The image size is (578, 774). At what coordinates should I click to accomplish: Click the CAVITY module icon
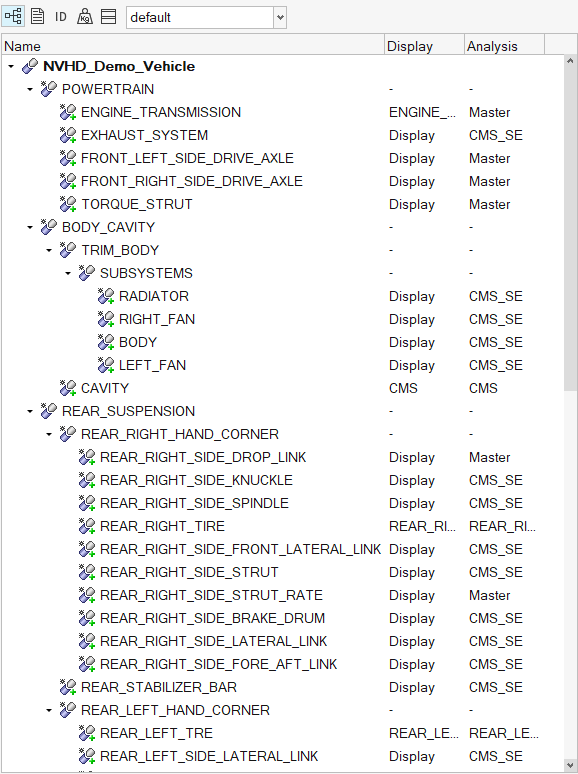[x=68, y=388]
